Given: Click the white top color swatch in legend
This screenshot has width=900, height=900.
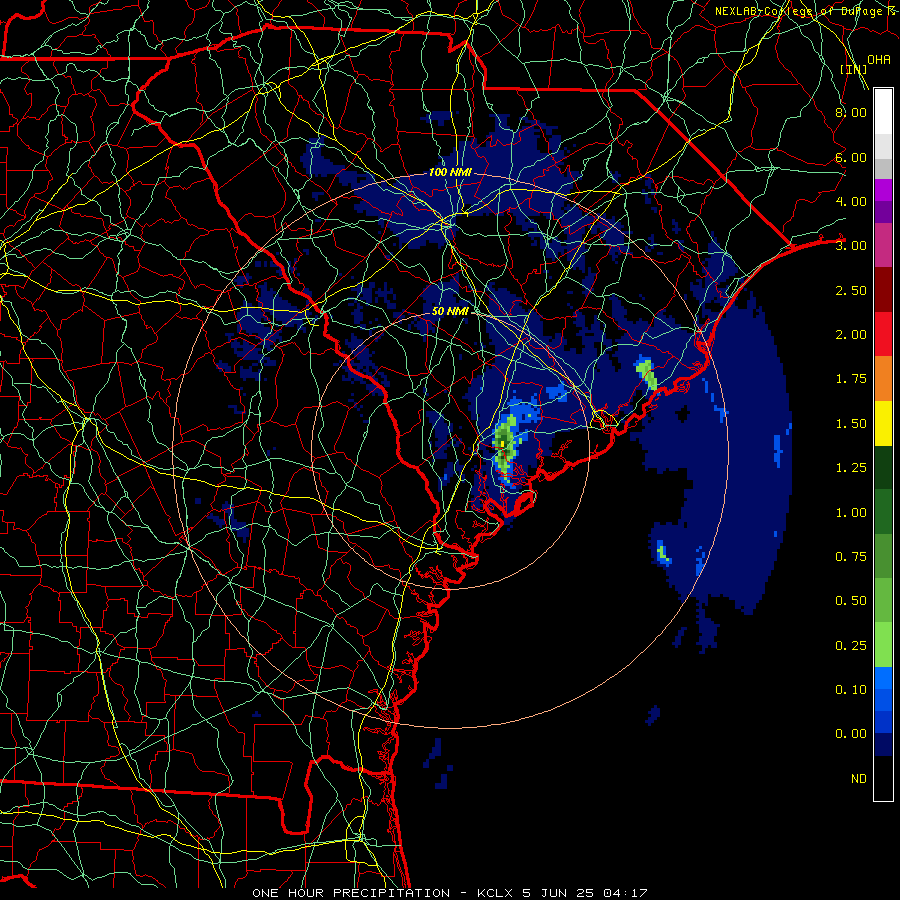Looking at the screenshot, I should pyautogui.click(x=883, y=112).
